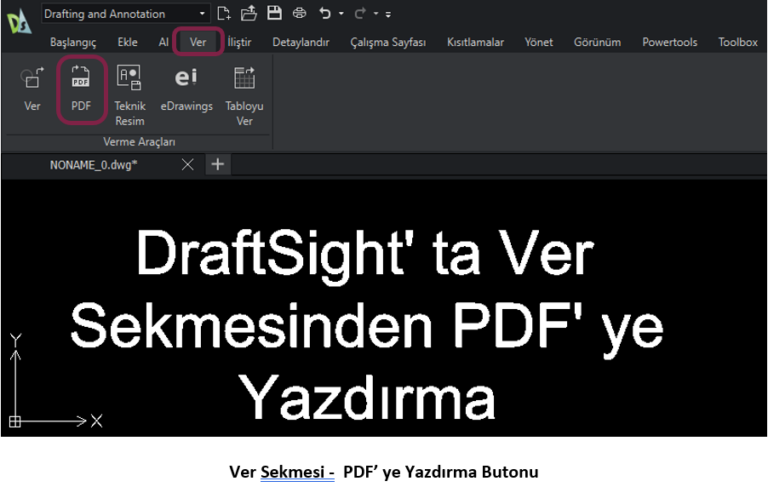Click the print icon in quick access toolbar
Viewport: 768px width, 487px height.
(x=298, y=14)
